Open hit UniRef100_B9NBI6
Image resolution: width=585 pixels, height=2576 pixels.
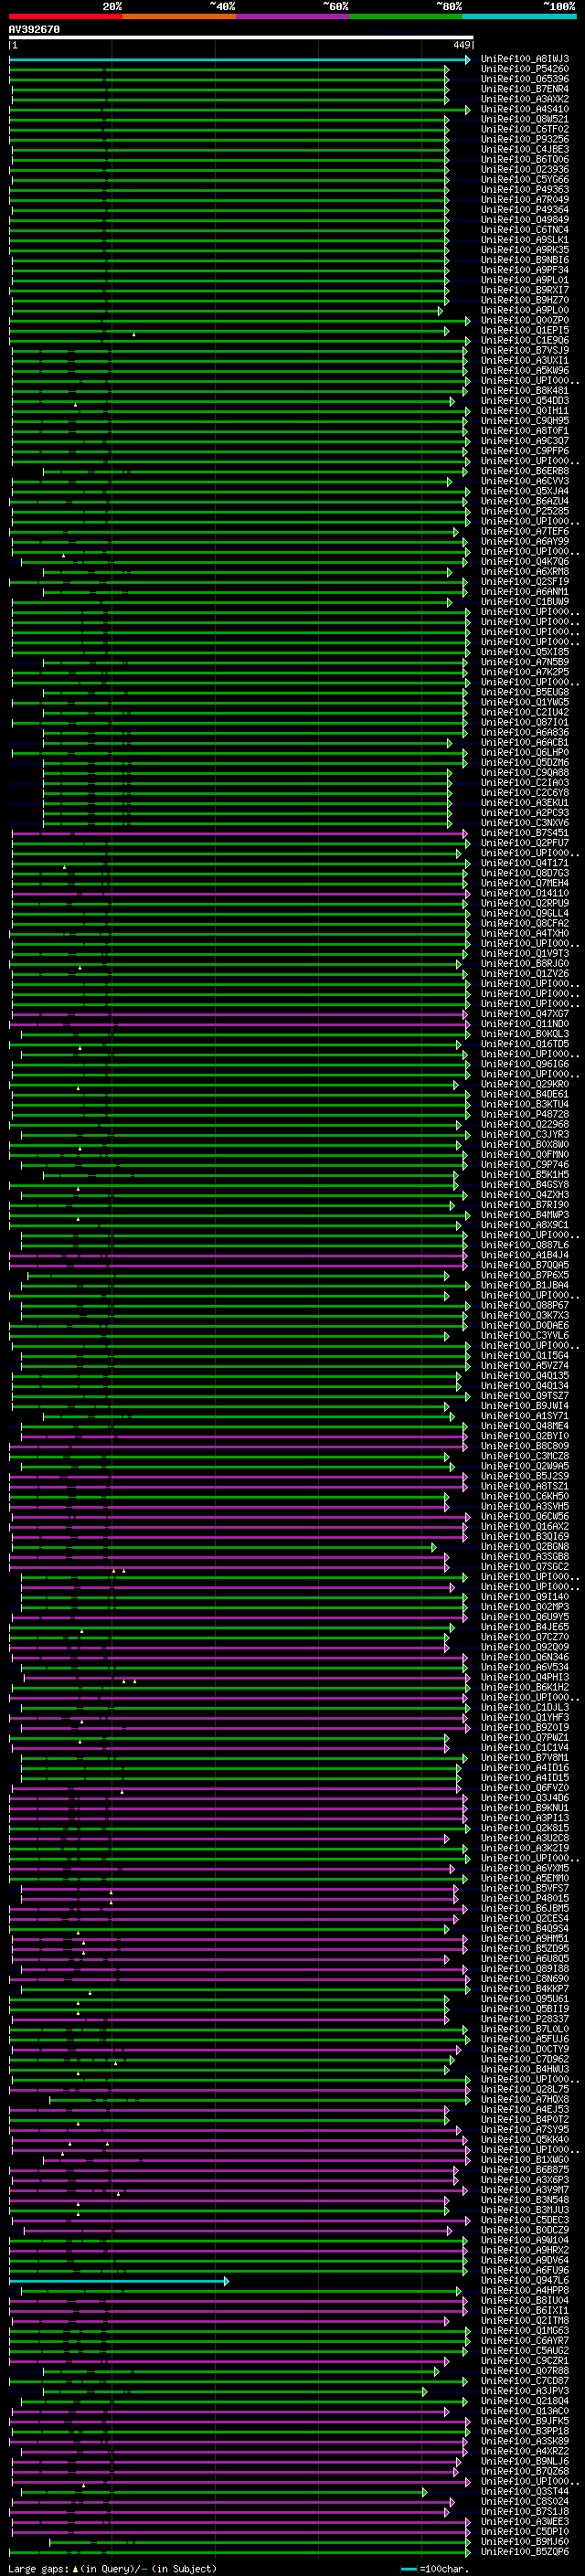pos(524,260)
